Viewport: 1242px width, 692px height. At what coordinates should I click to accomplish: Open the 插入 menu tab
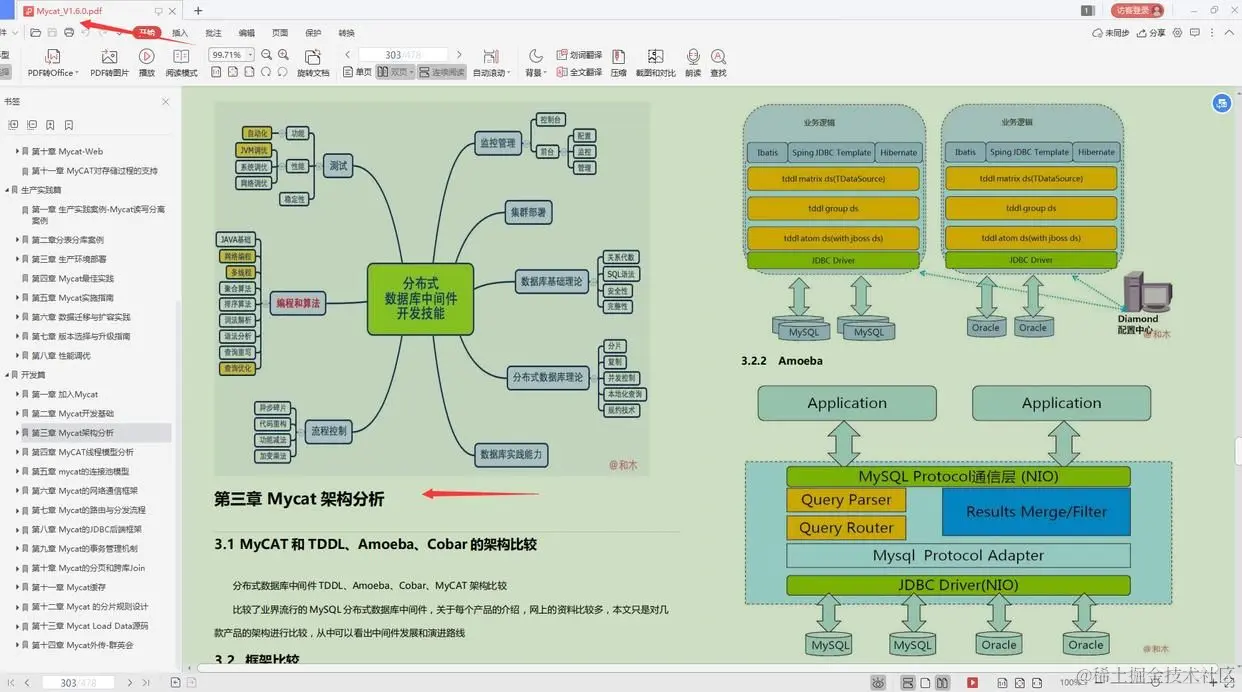coord(180,33)
